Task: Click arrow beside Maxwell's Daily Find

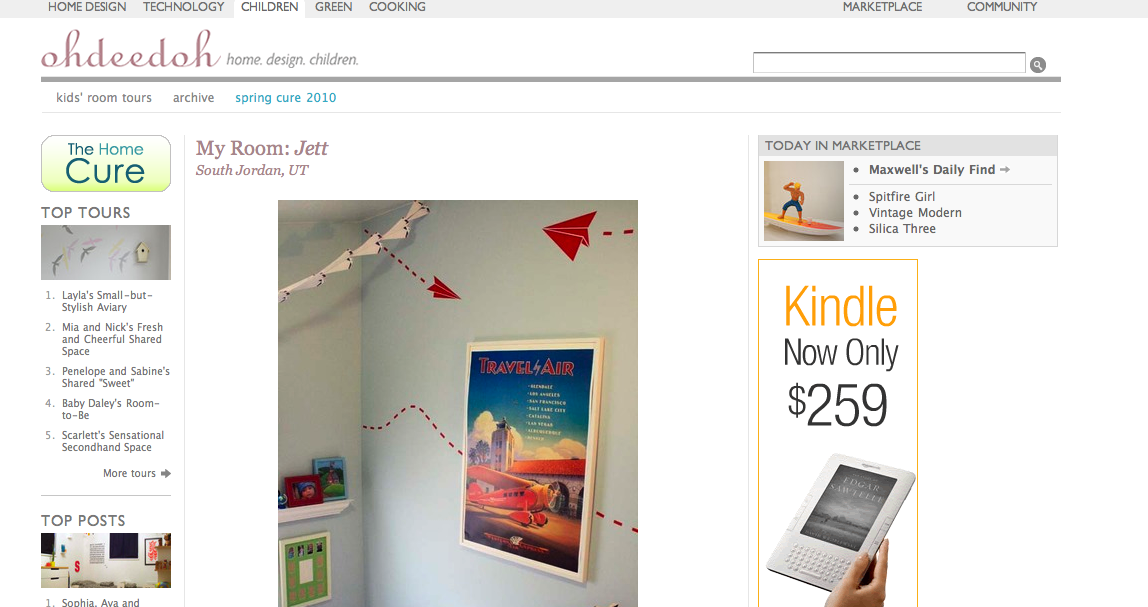Action: click(x=1004, y=170)
